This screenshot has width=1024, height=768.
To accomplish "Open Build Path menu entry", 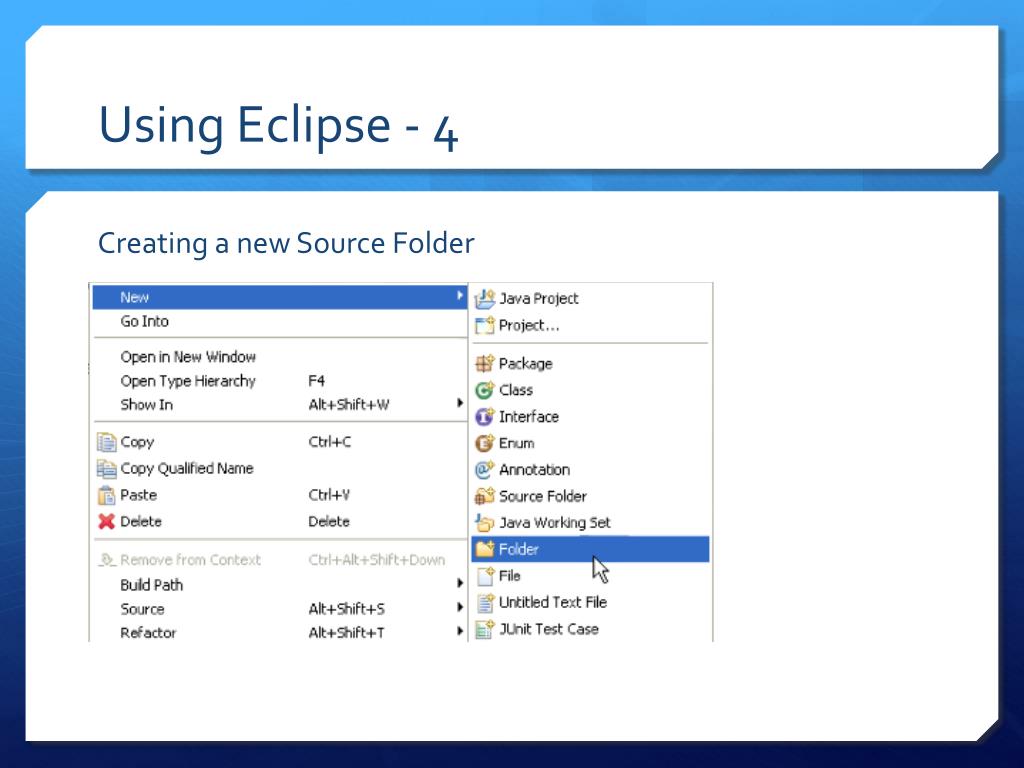I will (280, 584).
